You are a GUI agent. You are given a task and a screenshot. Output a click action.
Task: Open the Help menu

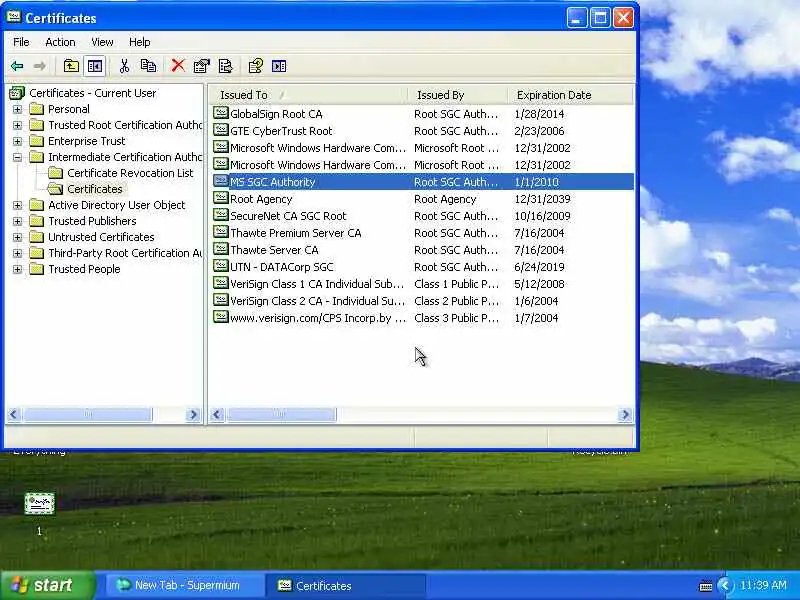pyautogui.click(x=139, y=42)
